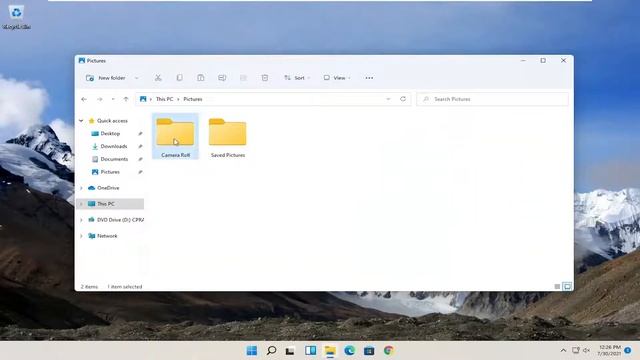Expand the OneDrive tree node
This screenshot has width=640, height=360.
[x=81, y=188]
